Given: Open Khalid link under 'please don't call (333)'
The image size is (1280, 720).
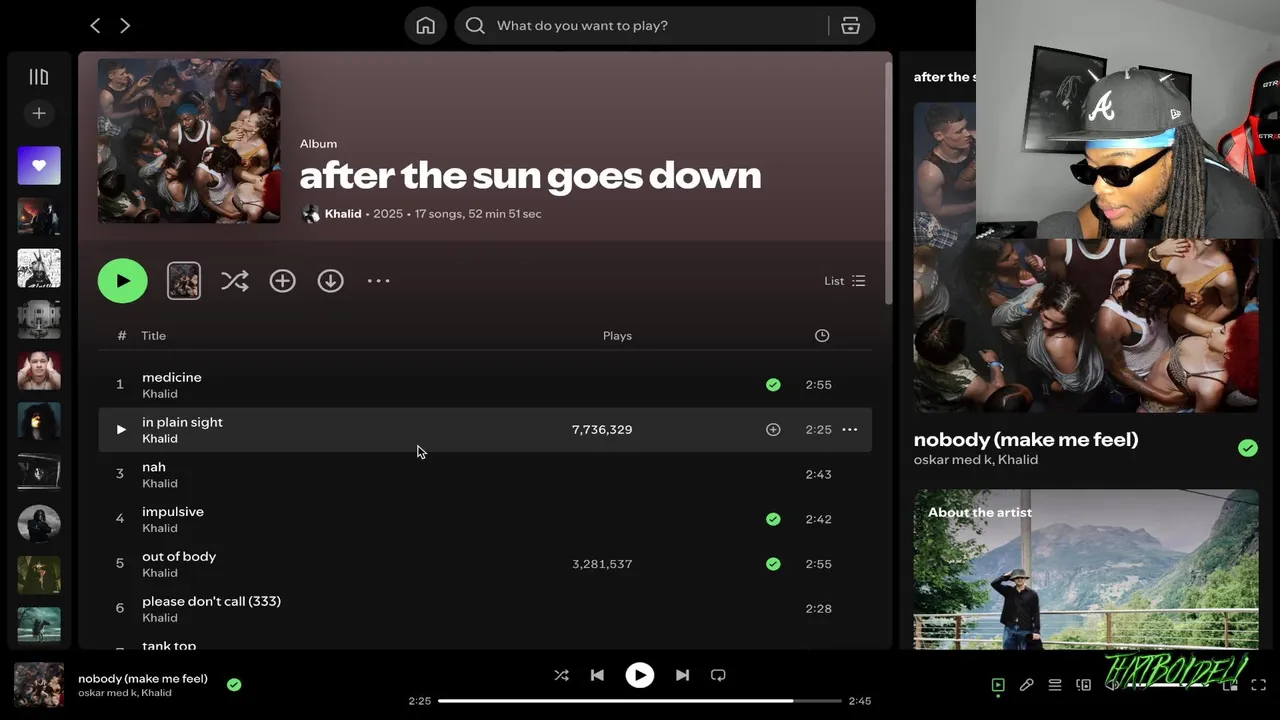Looking at the screenshot, I should coord(160,618).
